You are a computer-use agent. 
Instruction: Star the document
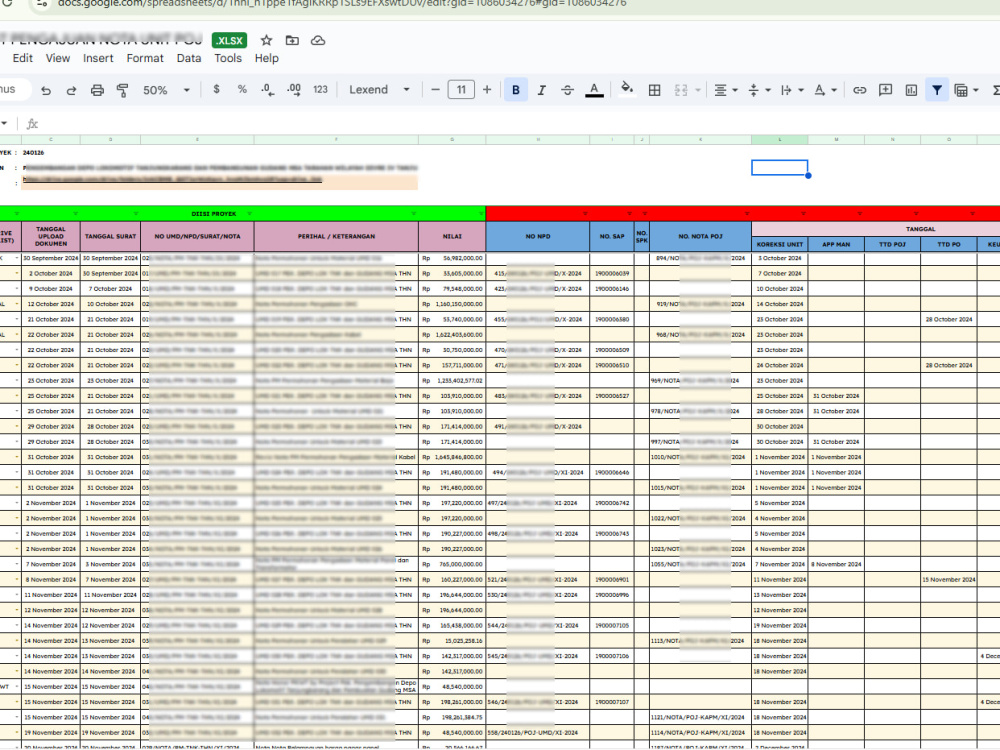click(267, 40)
